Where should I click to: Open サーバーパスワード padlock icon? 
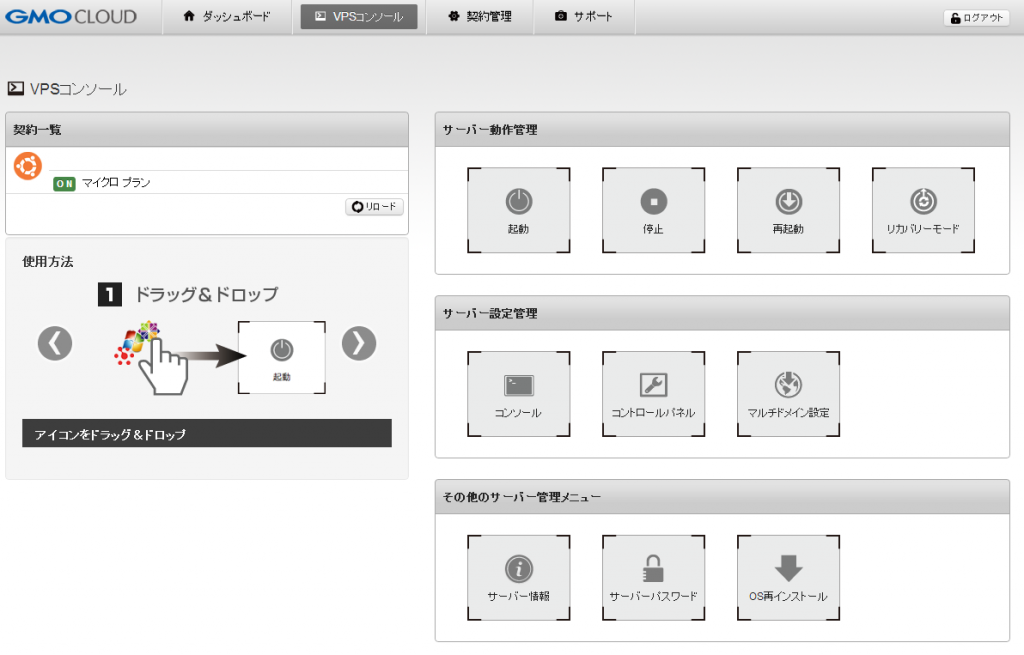tap(653, 577)
